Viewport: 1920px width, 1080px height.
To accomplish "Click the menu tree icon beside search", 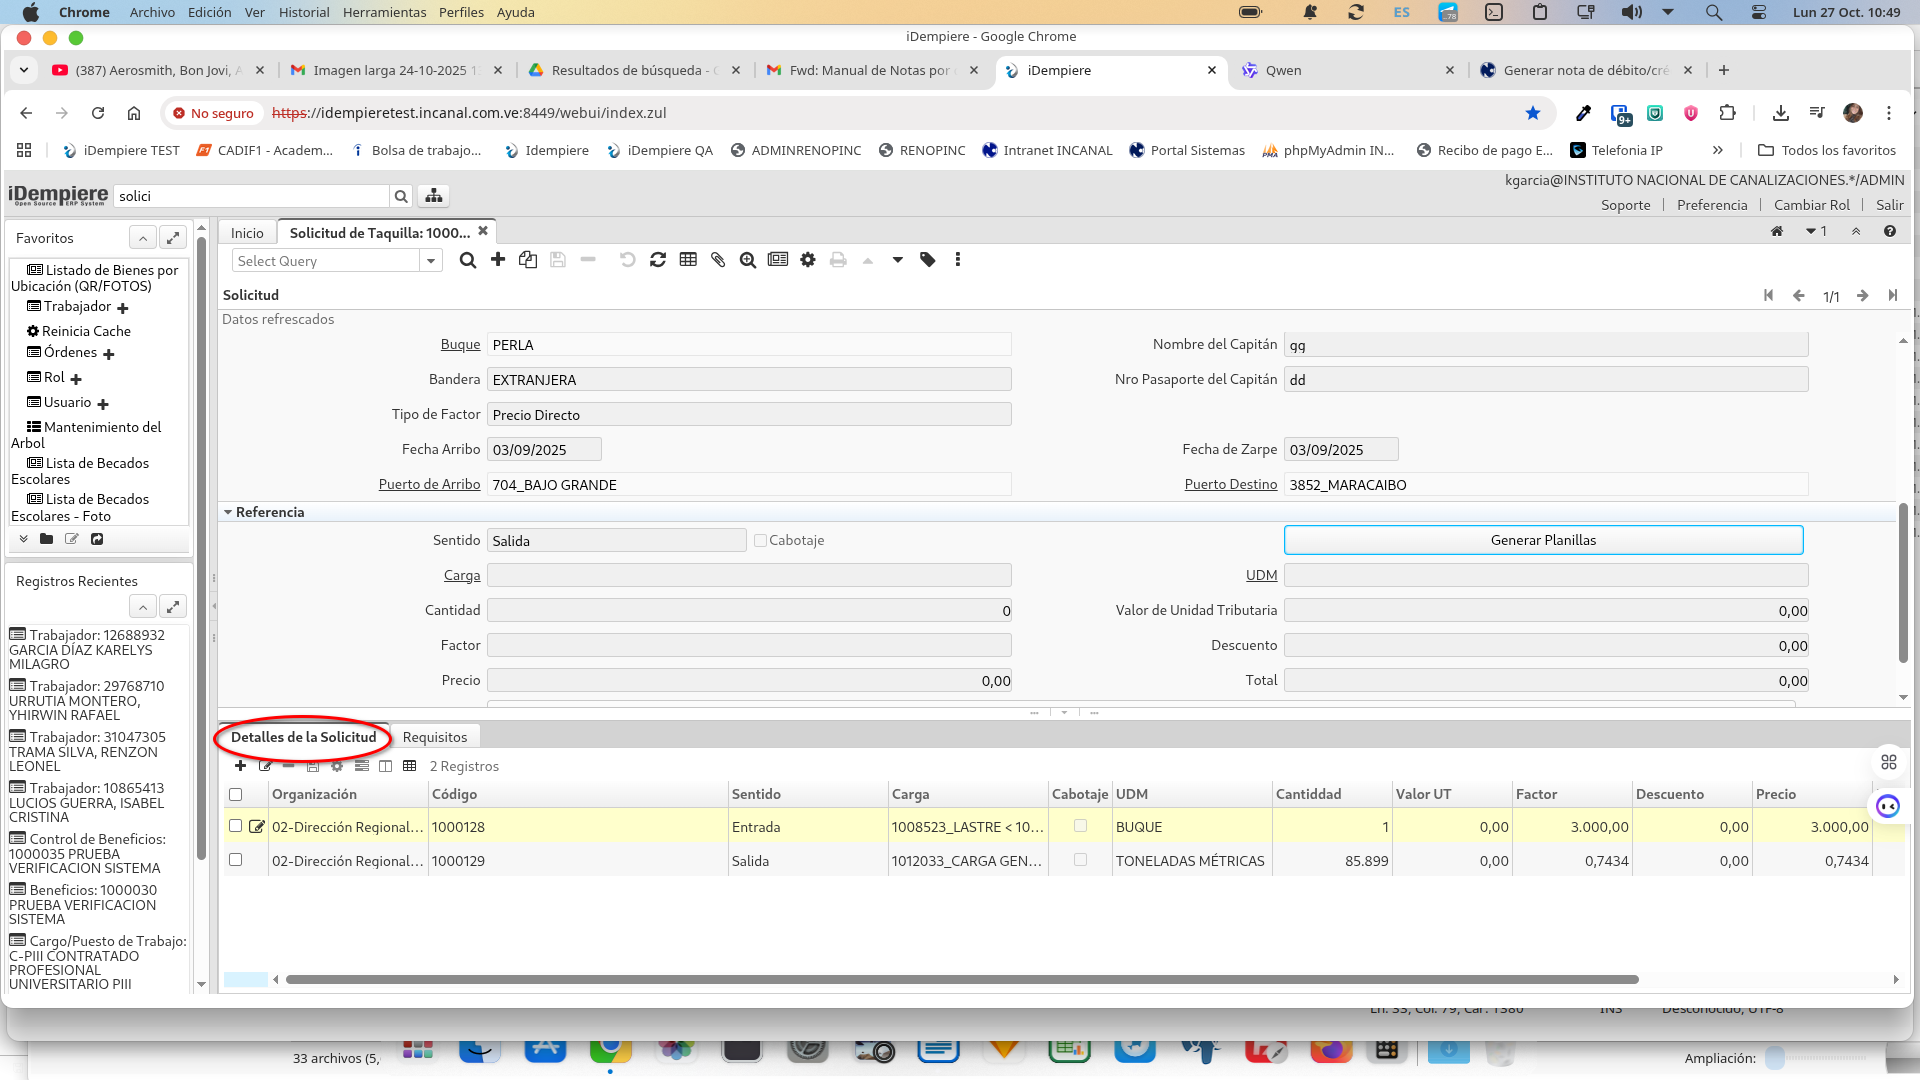I will coord(434,196).
